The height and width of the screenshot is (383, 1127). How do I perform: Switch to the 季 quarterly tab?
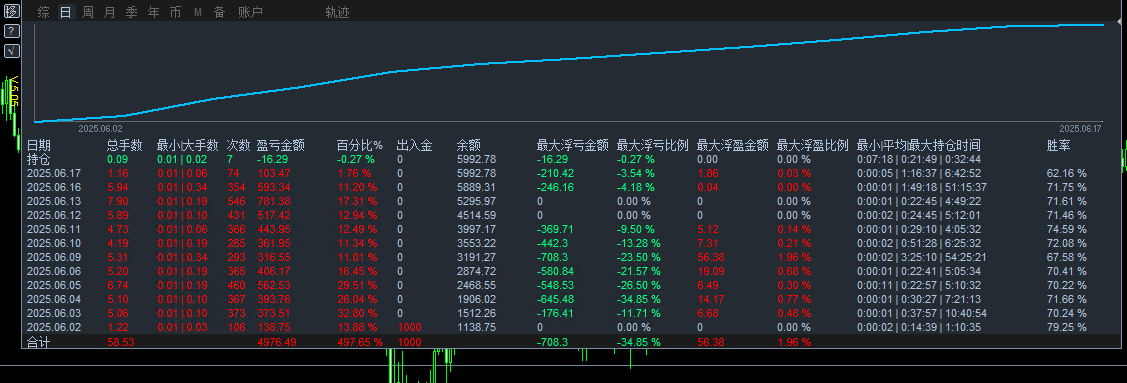[x=132, y=12]
